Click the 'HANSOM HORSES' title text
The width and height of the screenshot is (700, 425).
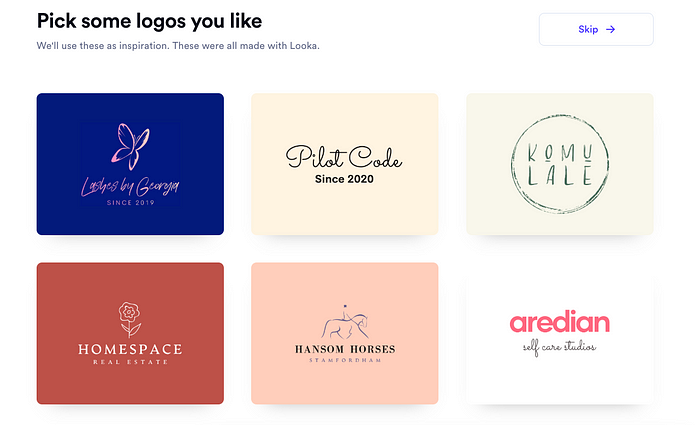point(345,349)
